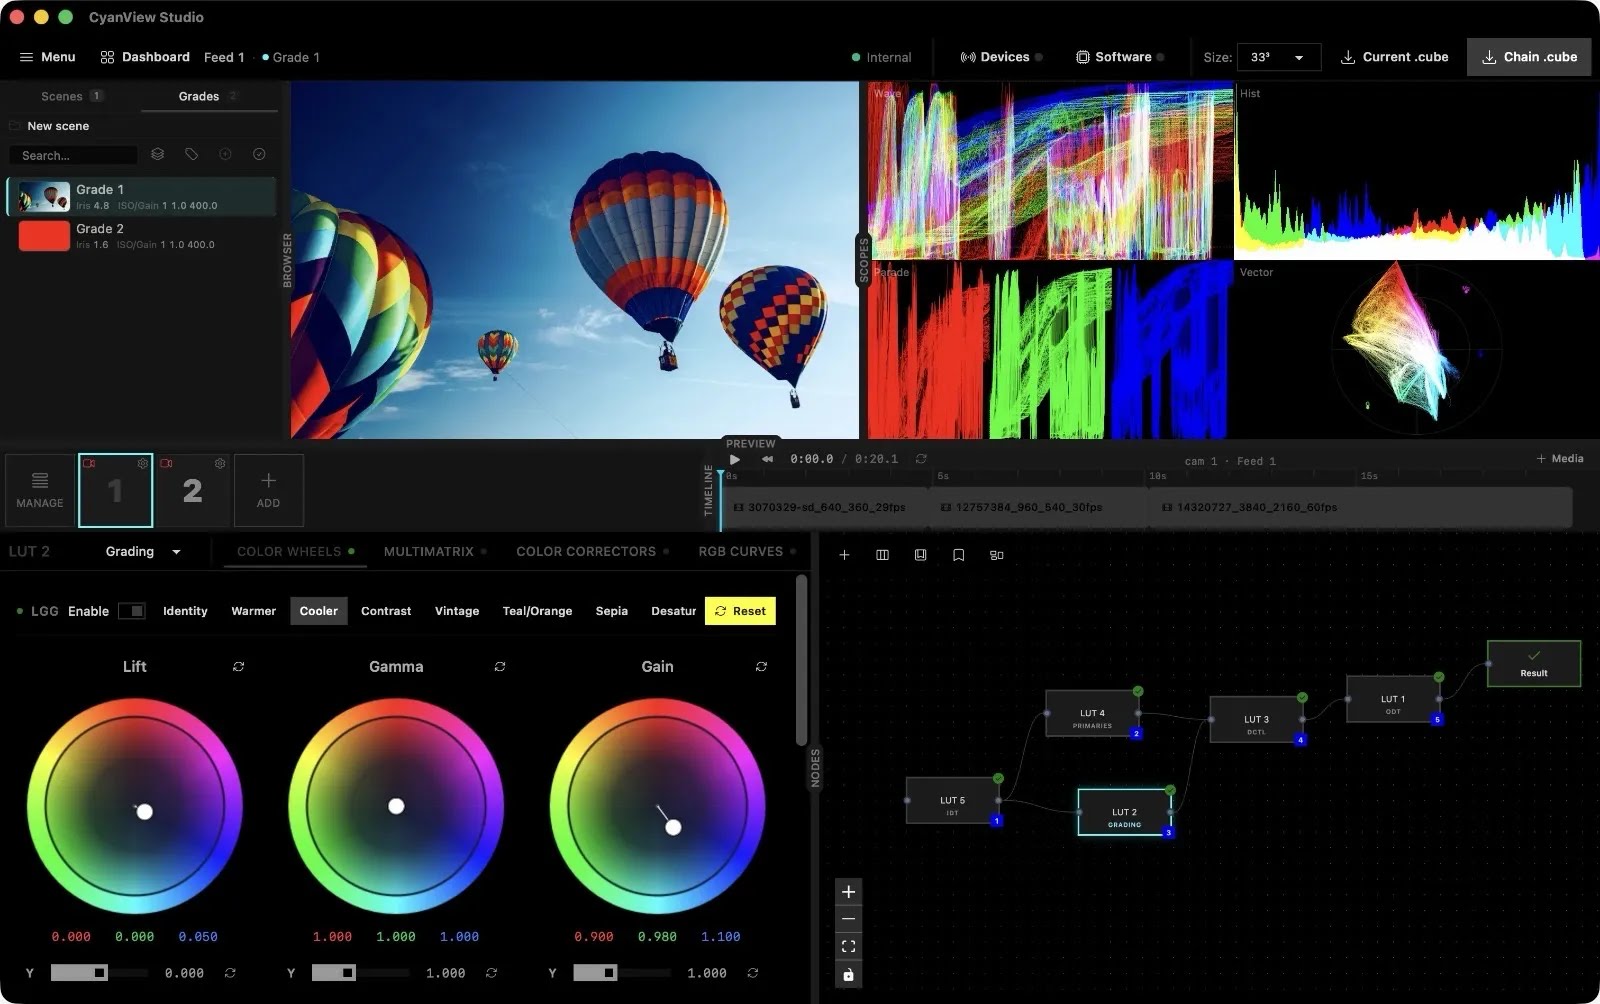
Task: Click the yellow Reset button
Action: (740, 611)
